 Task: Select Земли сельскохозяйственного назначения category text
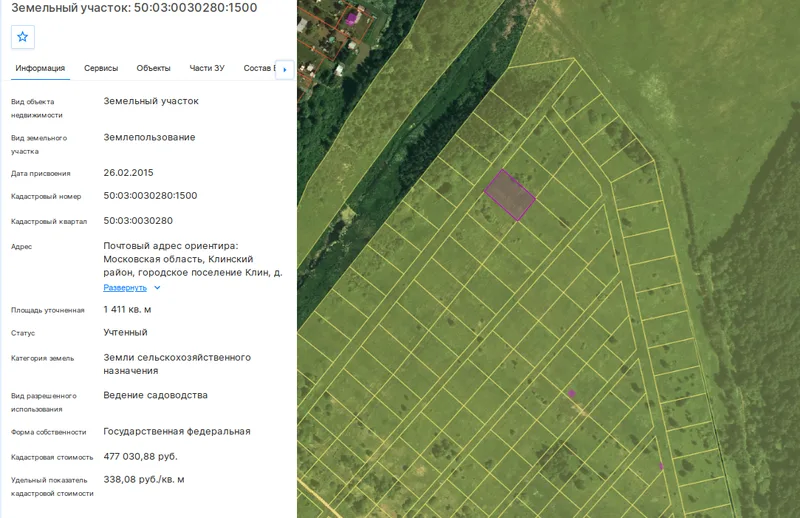(x=177, y=364)
